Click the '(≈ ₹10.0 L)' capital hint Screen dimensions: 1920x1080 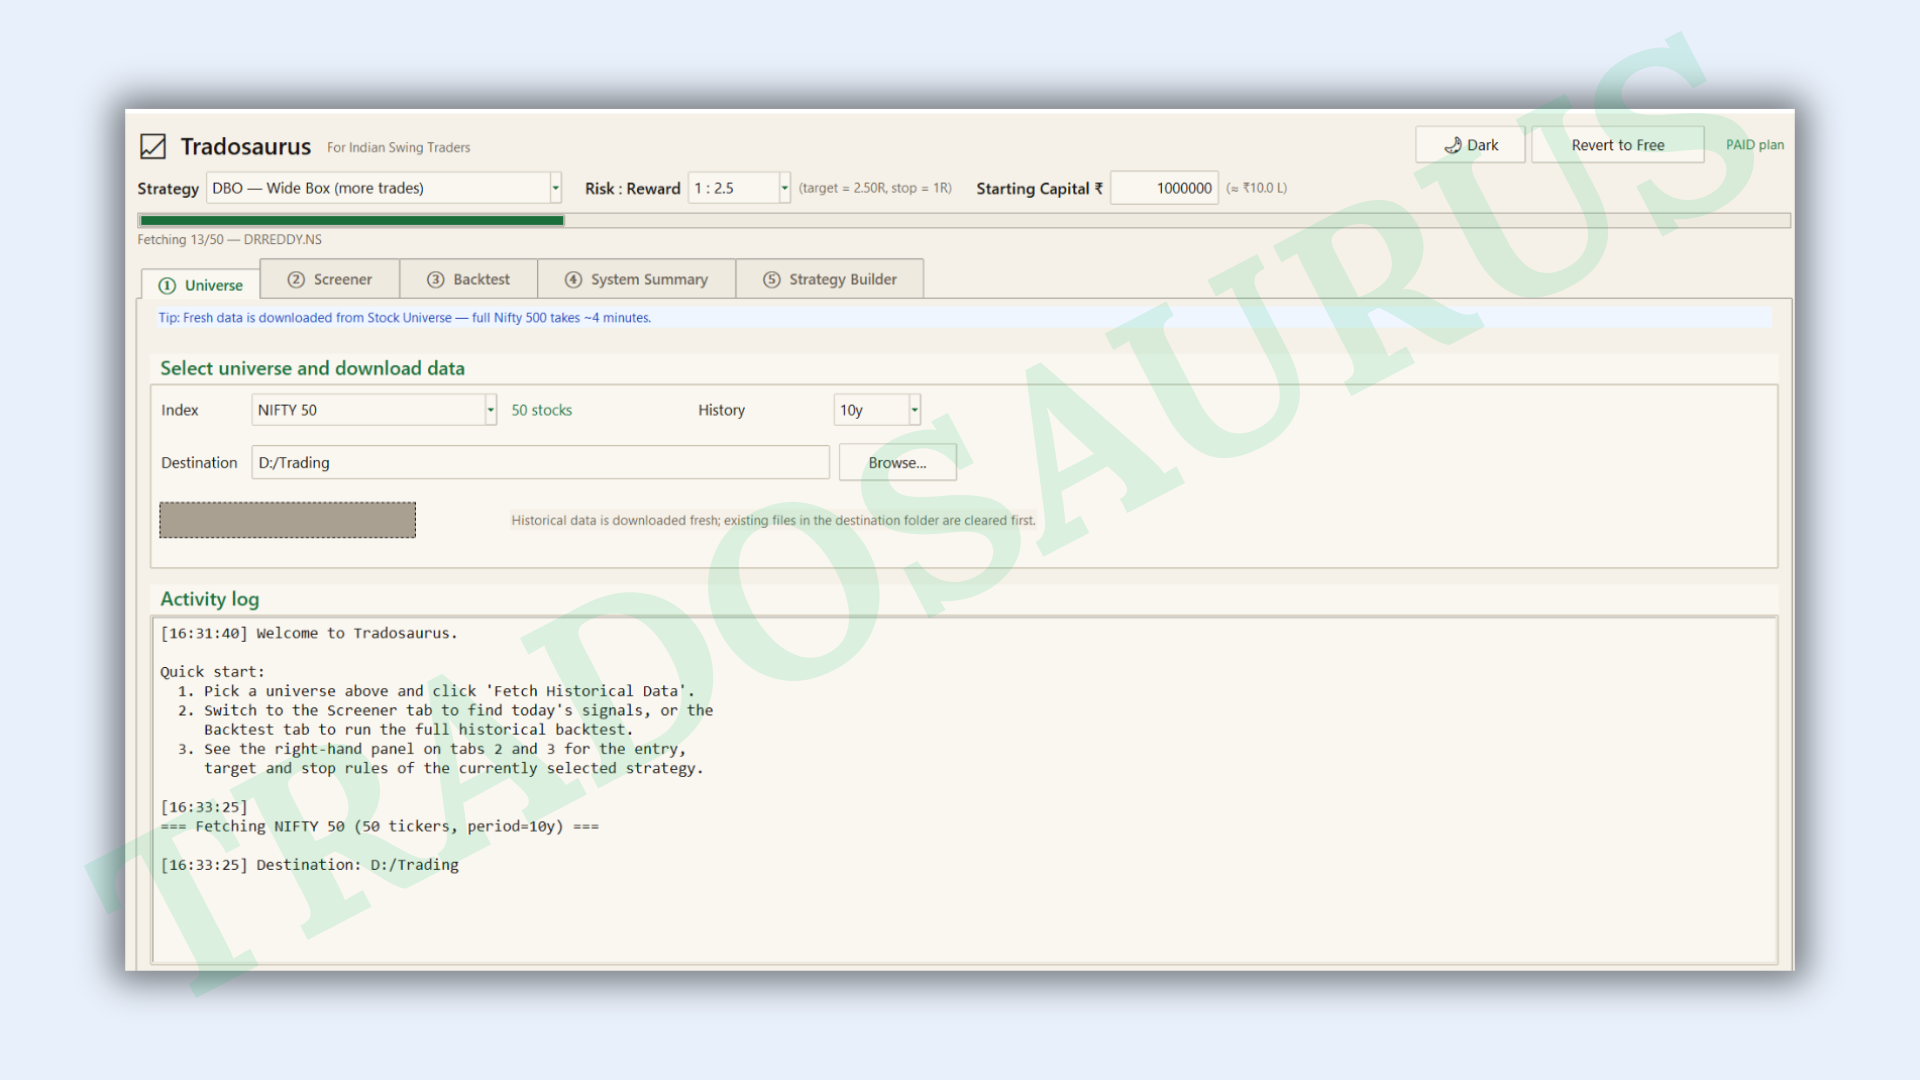(x=1256, y=188)
